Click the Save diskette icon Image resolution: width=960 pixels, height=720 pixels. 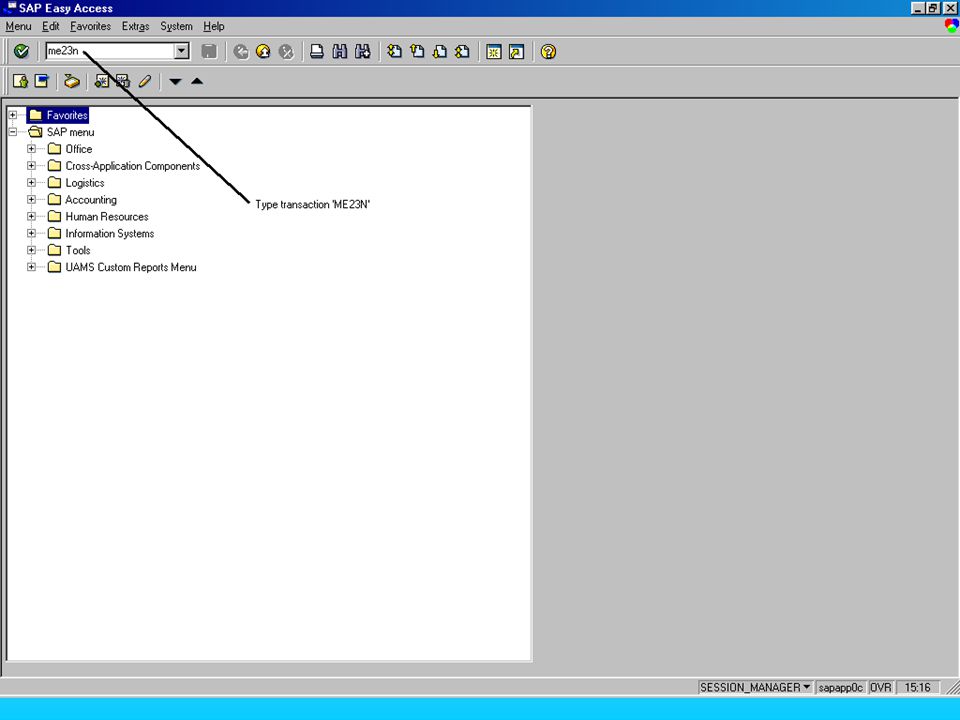209,51
